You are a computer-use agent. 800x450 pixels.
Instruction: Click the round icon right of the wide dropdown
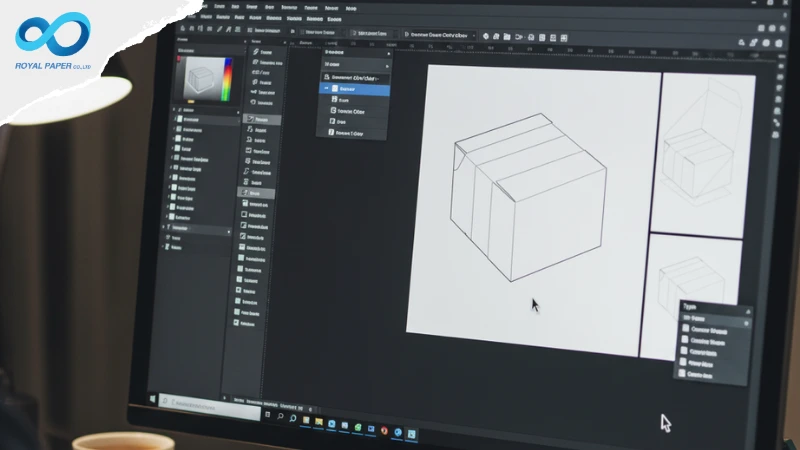[x=485, y=35]
